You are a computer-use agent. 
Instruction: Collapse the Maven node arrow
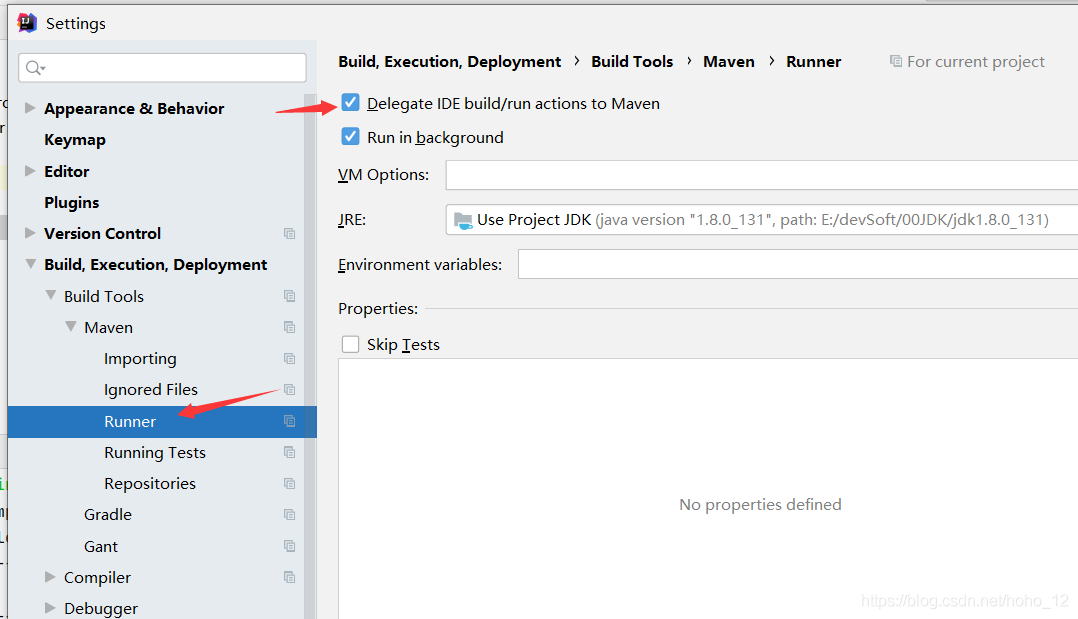[70, 327]
